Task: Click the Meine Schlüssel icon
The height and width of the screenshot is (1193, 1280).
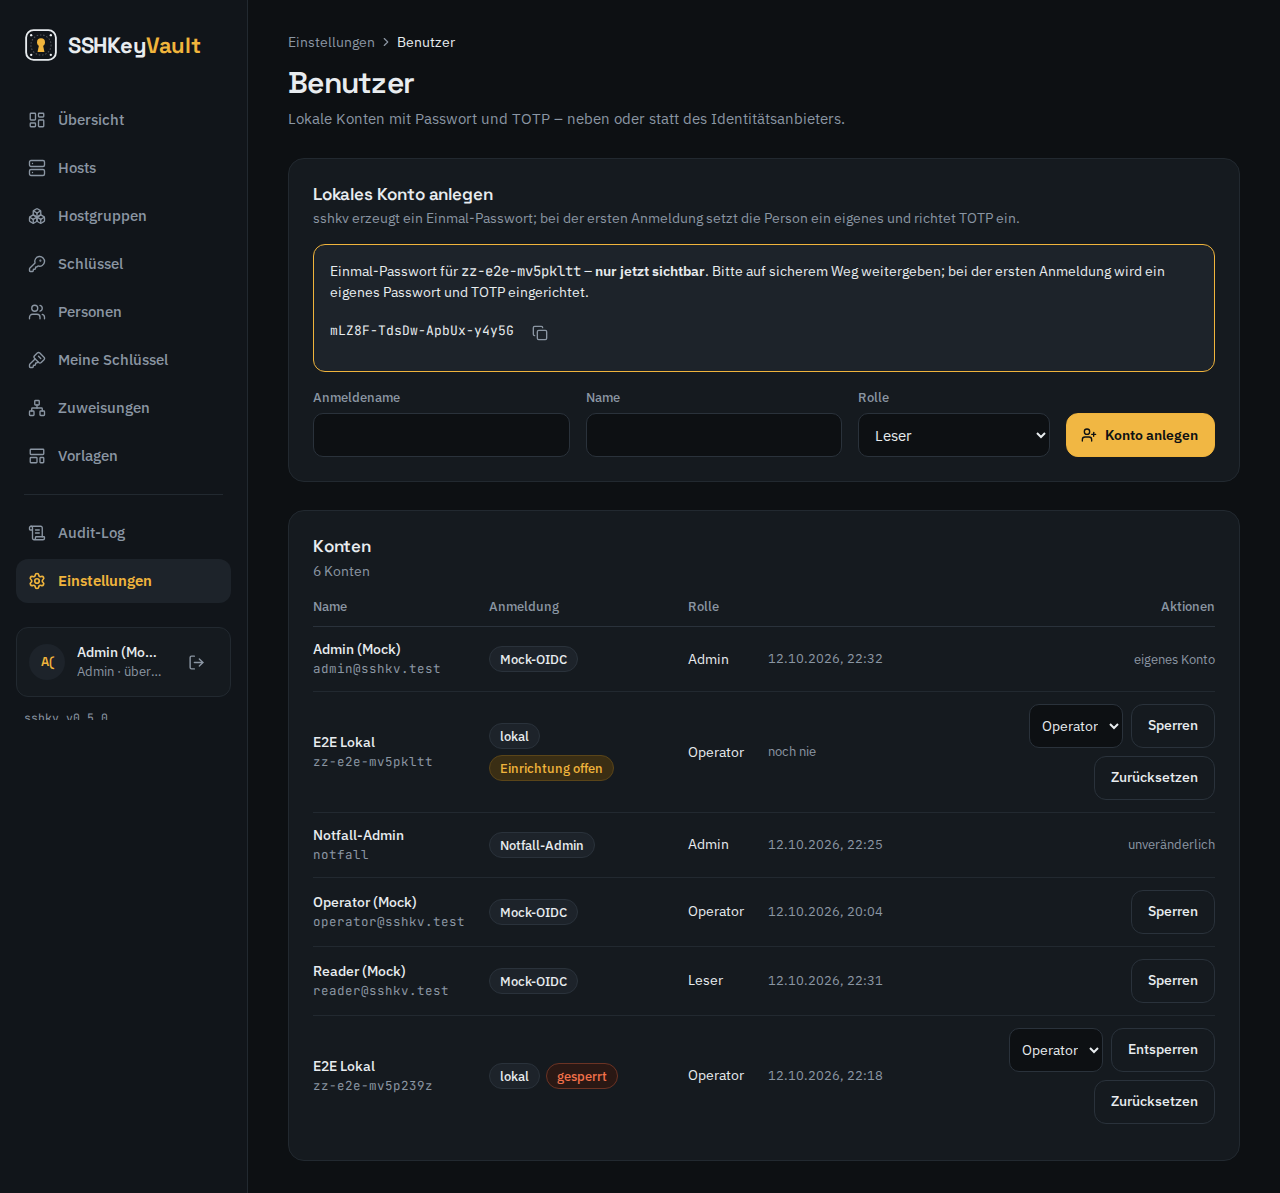Action: pos(37,360)
